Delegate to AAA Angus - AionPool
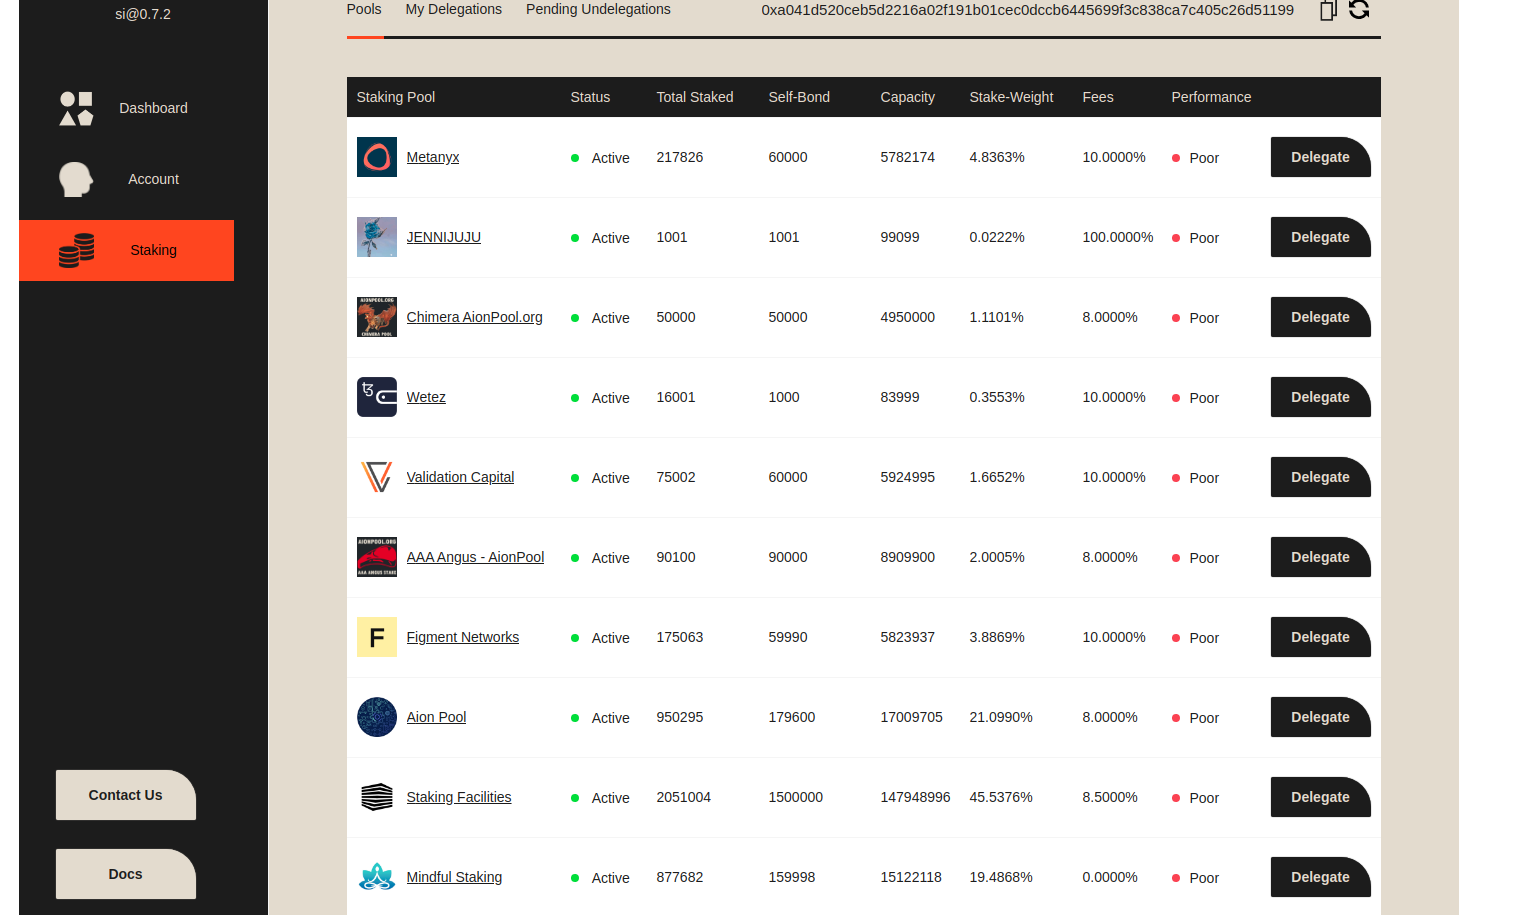The height and width of the screenshot is (915, 1519). [x=1320, y=557]
